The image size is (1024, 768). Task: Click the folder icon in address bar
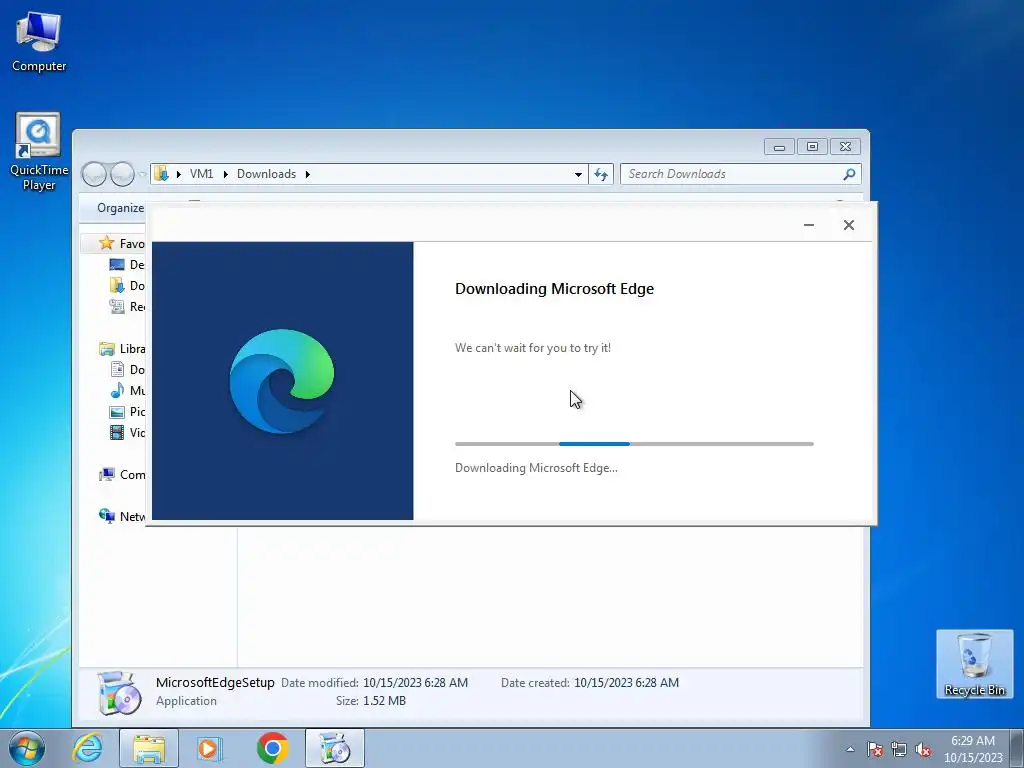[161, 174]
